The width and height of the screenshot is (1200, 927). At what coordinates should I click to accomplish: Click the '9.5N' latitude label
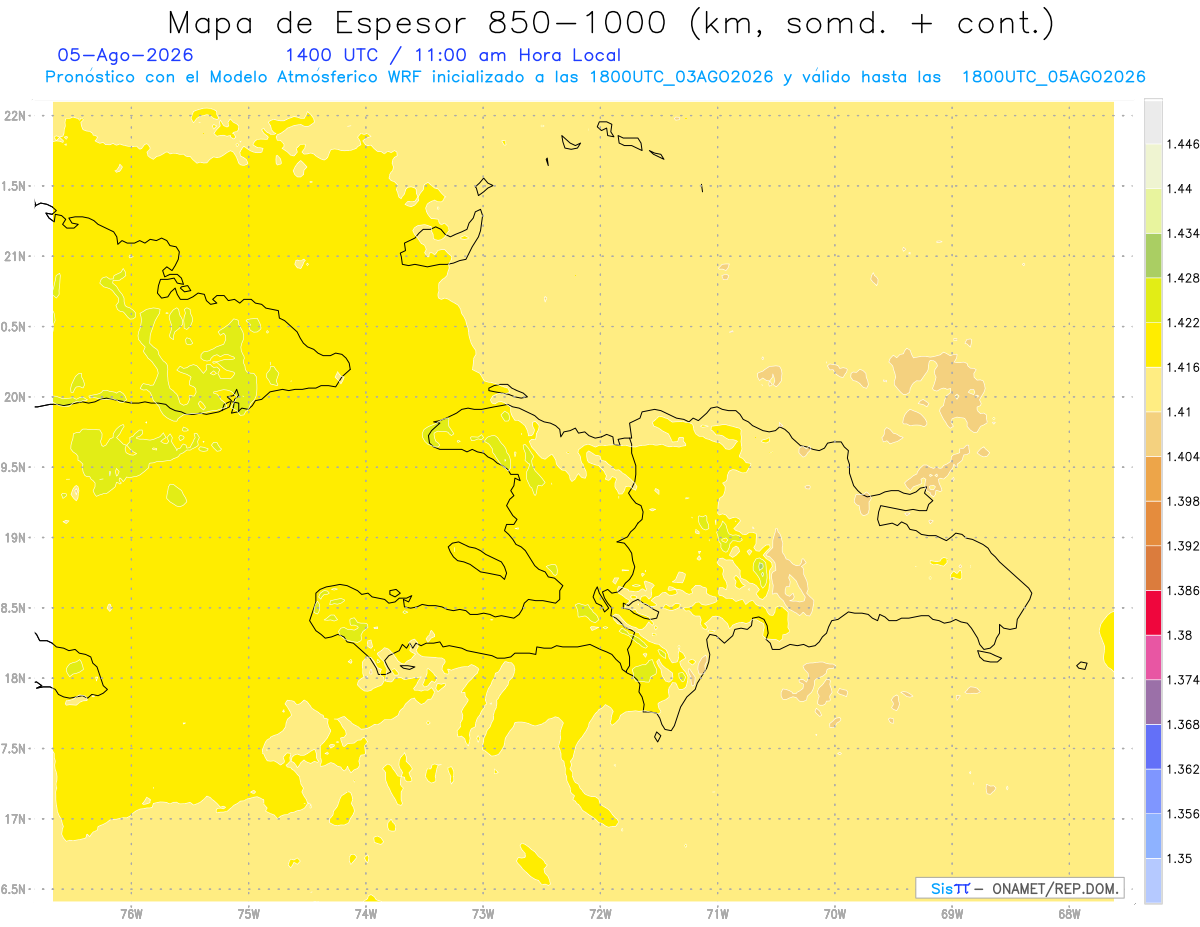point(13,467)
